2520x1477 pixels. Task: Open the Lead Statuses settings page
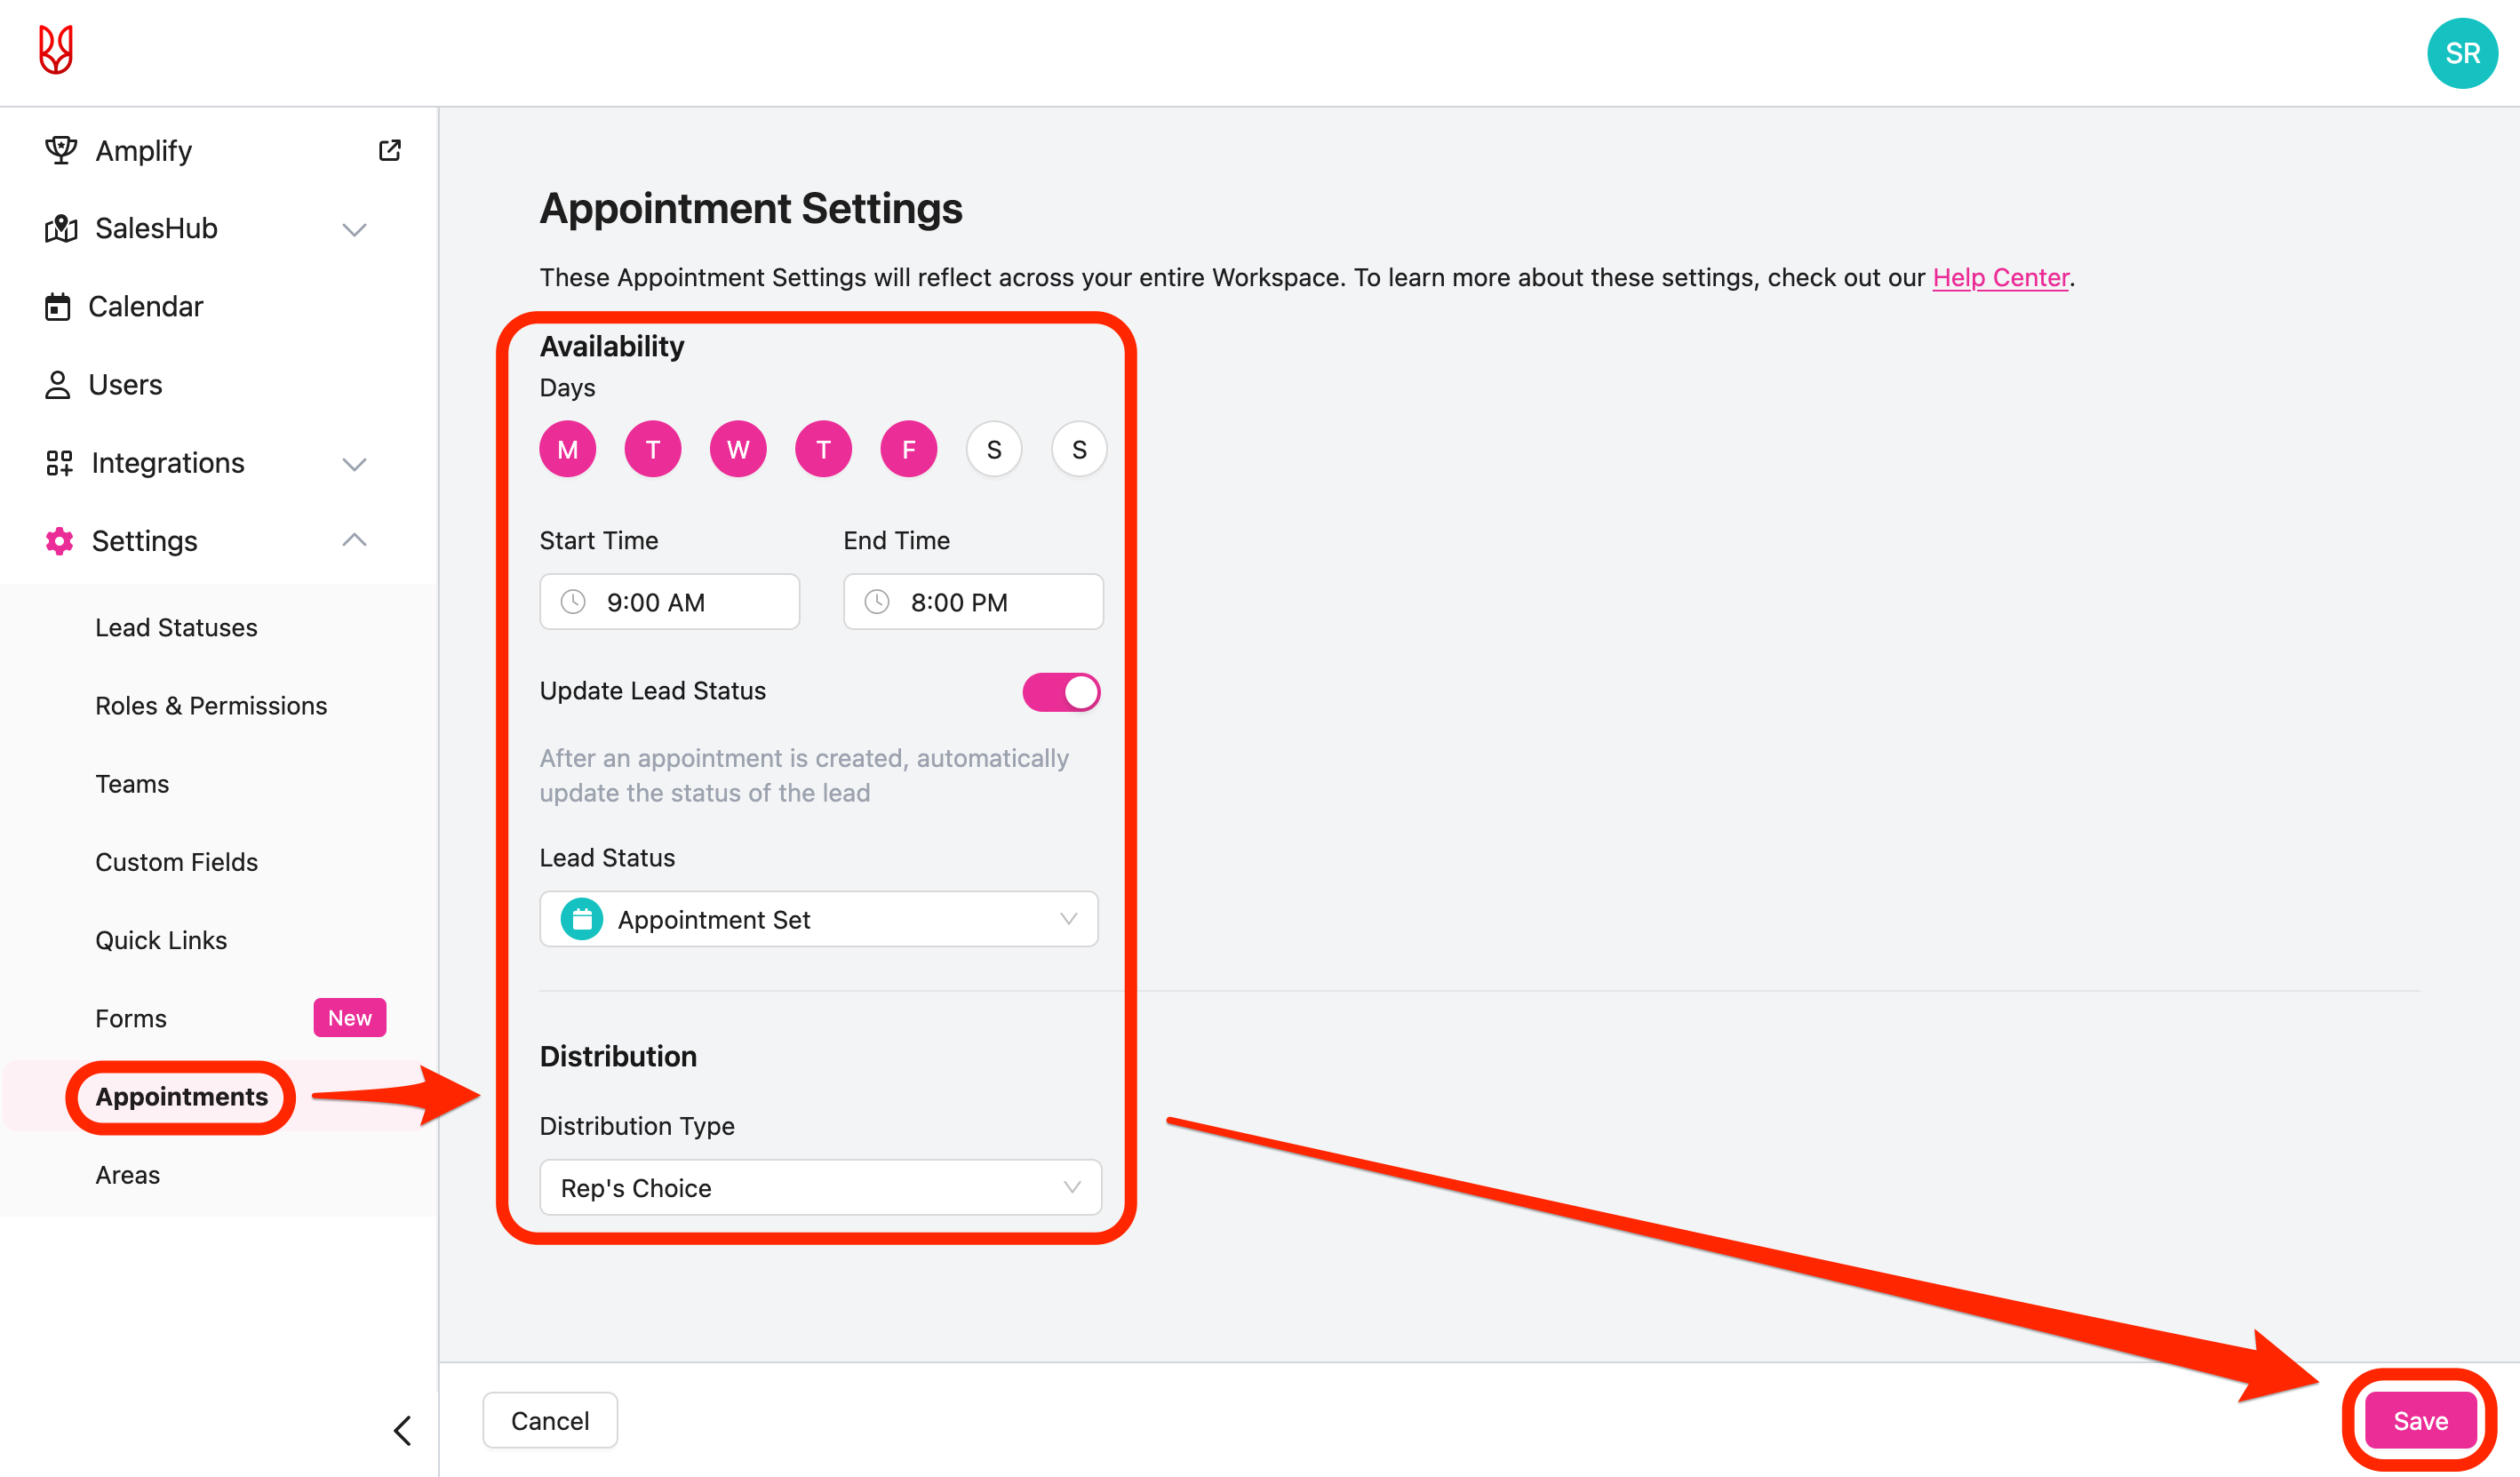point(176,627)
